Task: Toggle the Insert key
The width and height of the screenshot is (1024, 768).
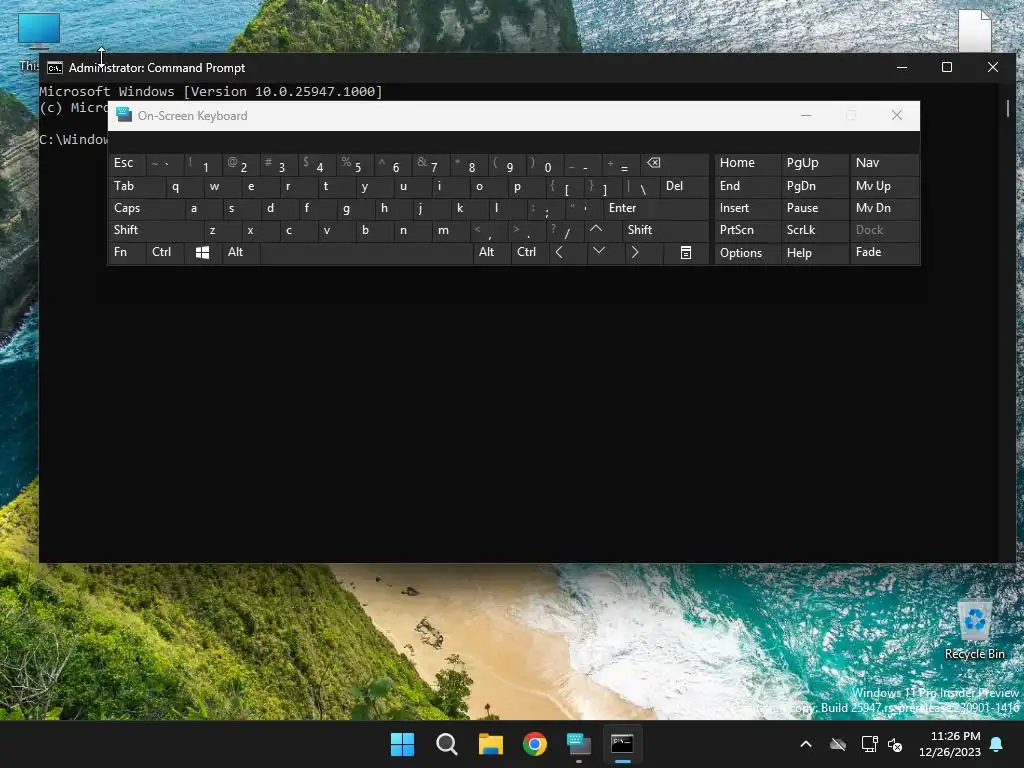Action: 747,208
